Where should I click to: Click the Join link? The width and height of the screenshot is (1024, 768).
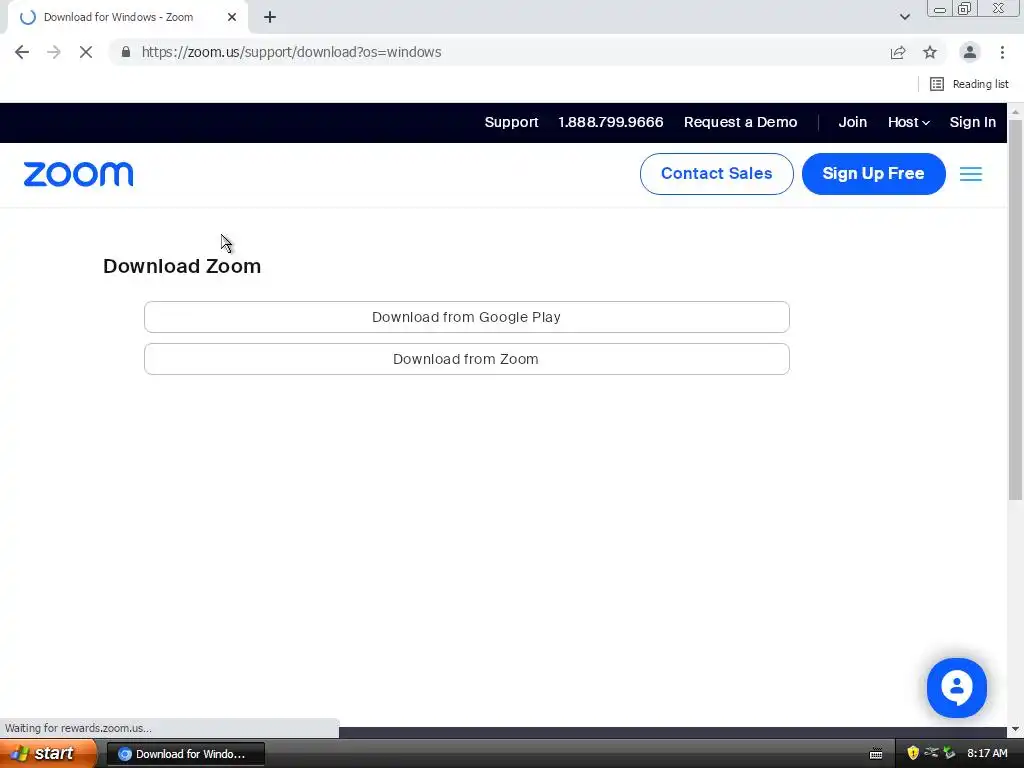point(852,122)
